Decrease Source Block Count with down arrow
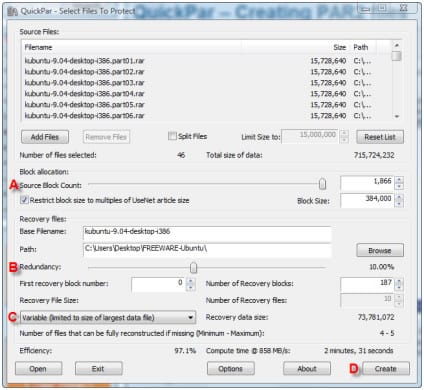Image resolution: width=424 pixels, height=390 pixels. 399,187
